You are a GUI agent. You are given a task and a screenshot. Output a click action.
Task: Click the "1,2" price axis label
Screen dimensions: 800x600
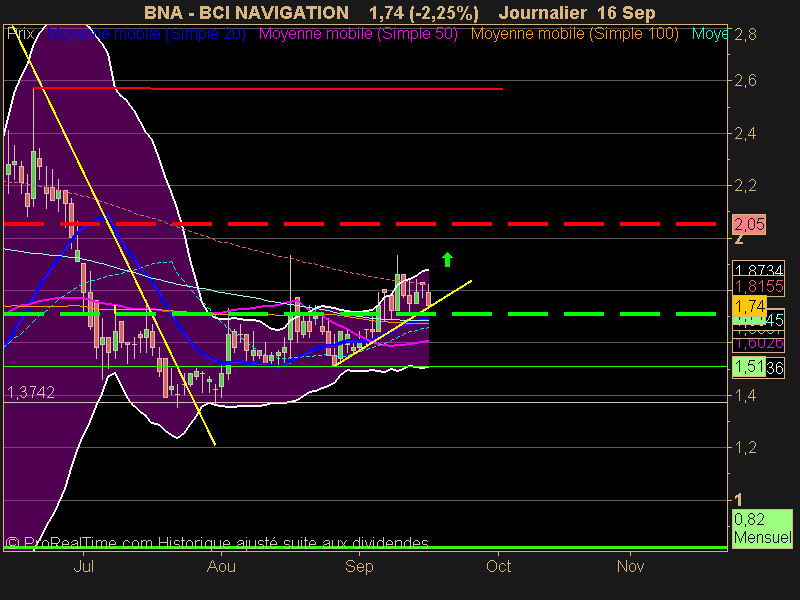(745, 447)
